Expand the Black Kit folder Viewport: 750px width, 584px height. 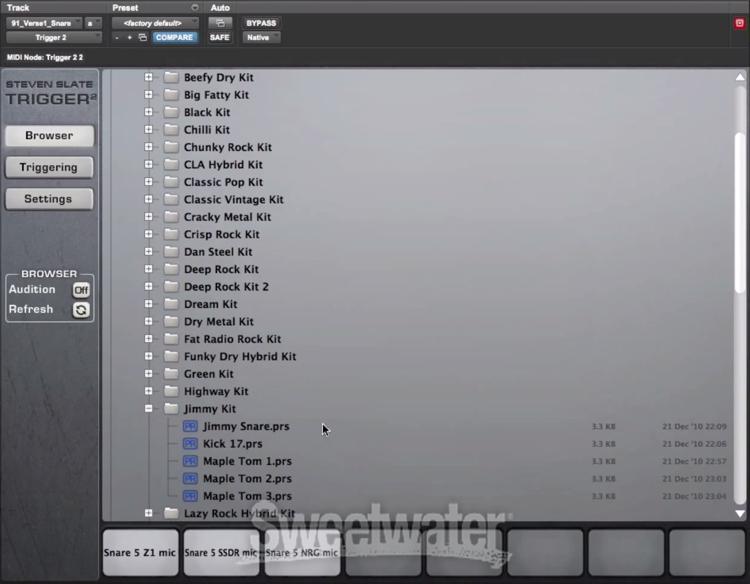tap(148, 112)
